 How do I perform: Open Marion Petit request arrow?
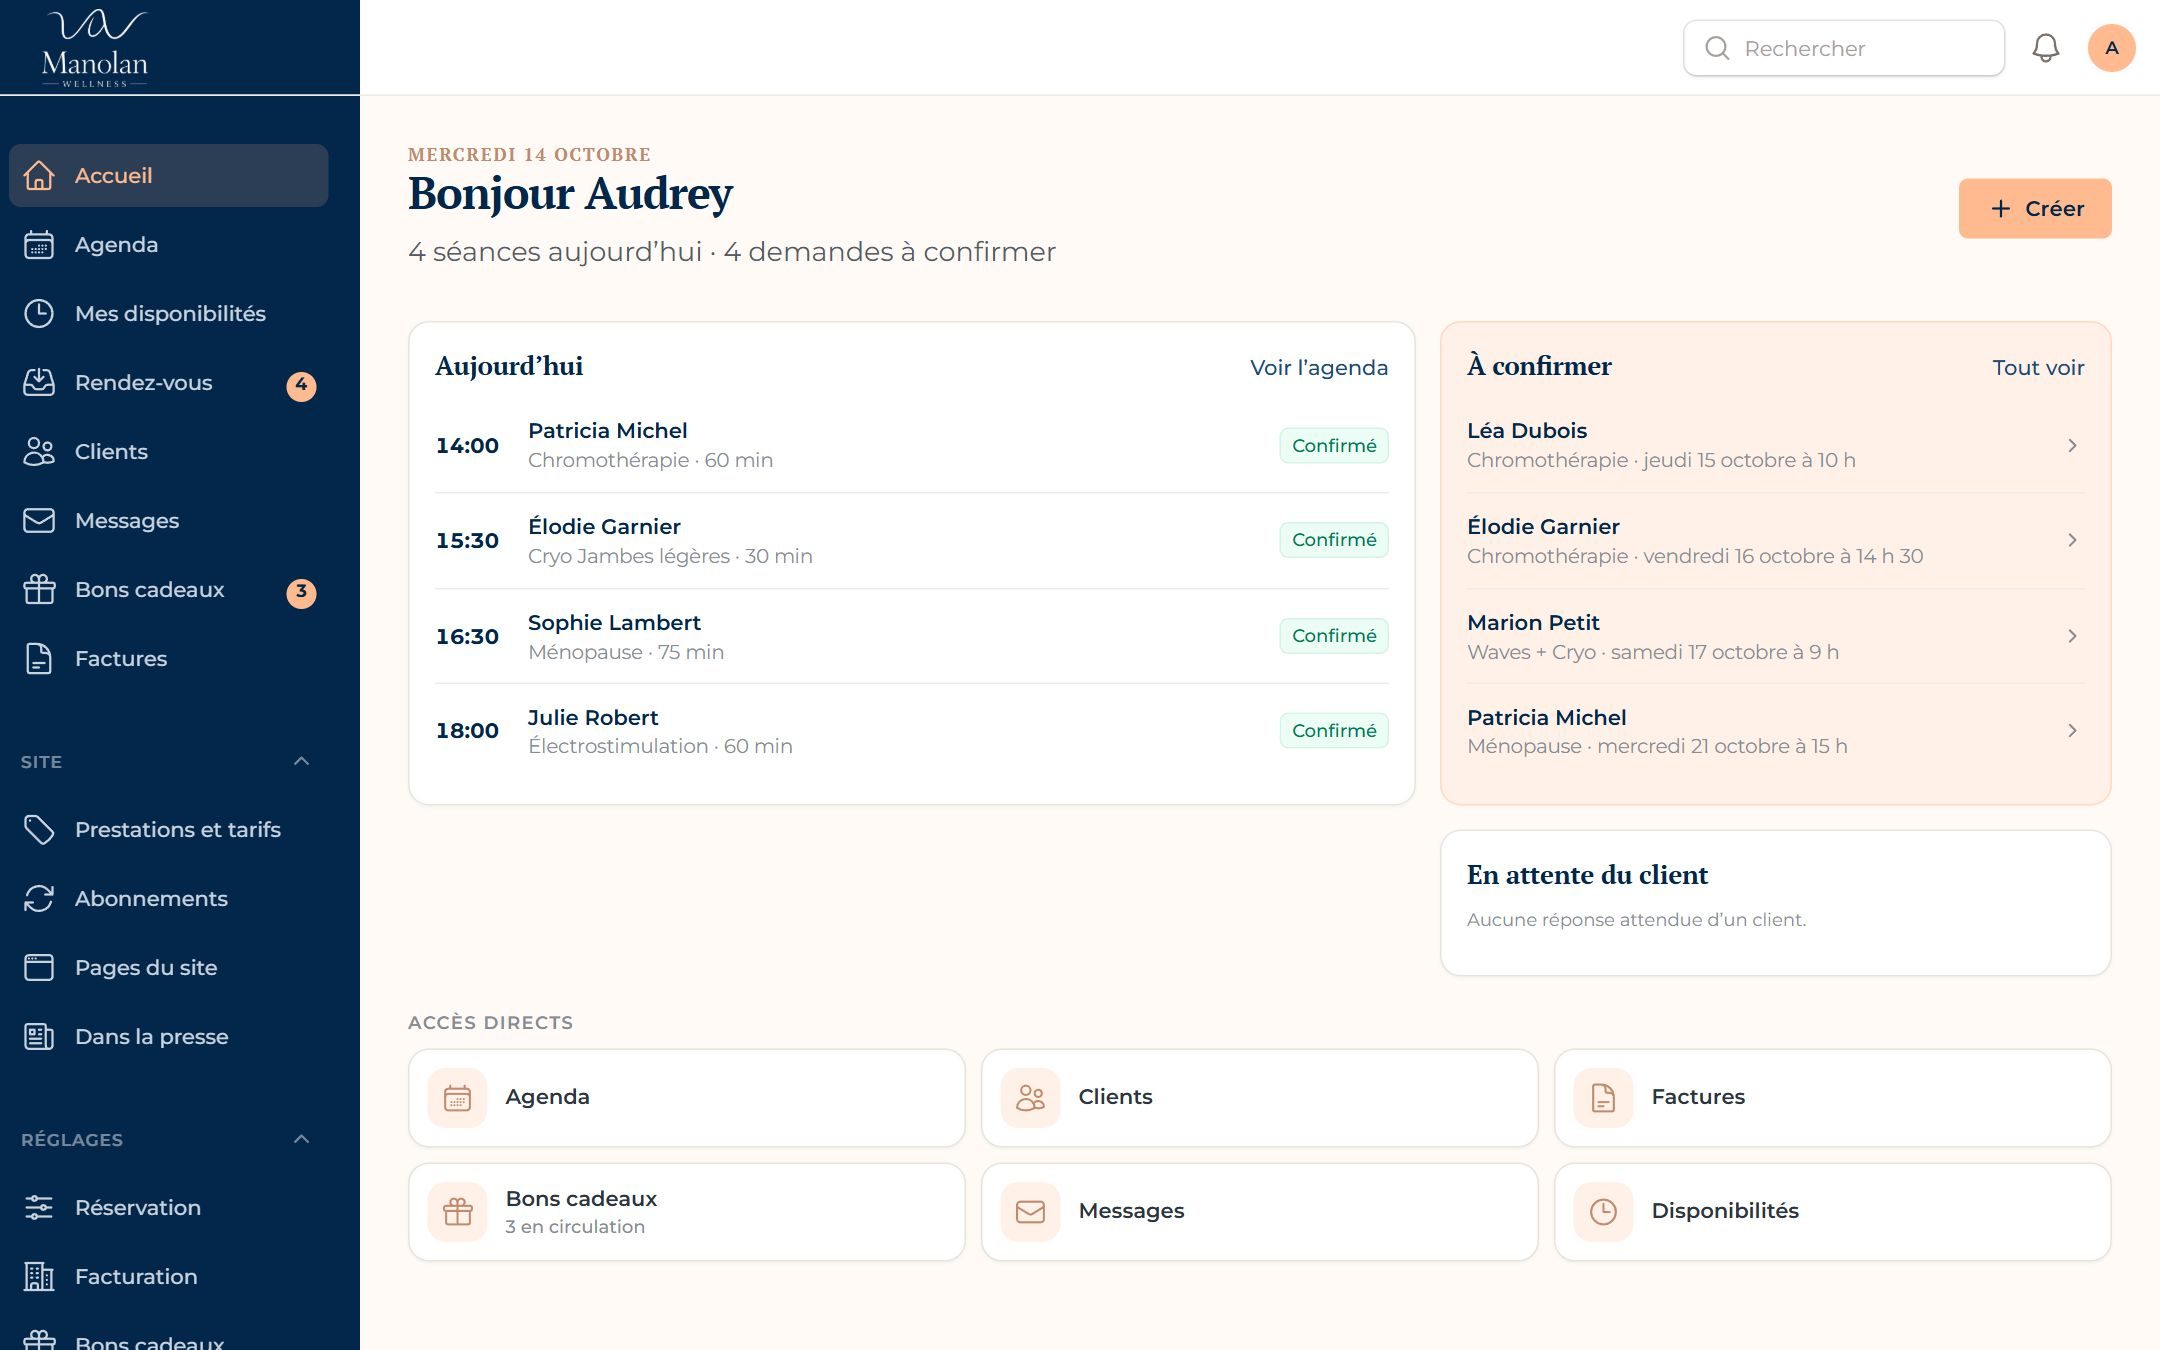pyautogui.click(x=2072, y=636)
